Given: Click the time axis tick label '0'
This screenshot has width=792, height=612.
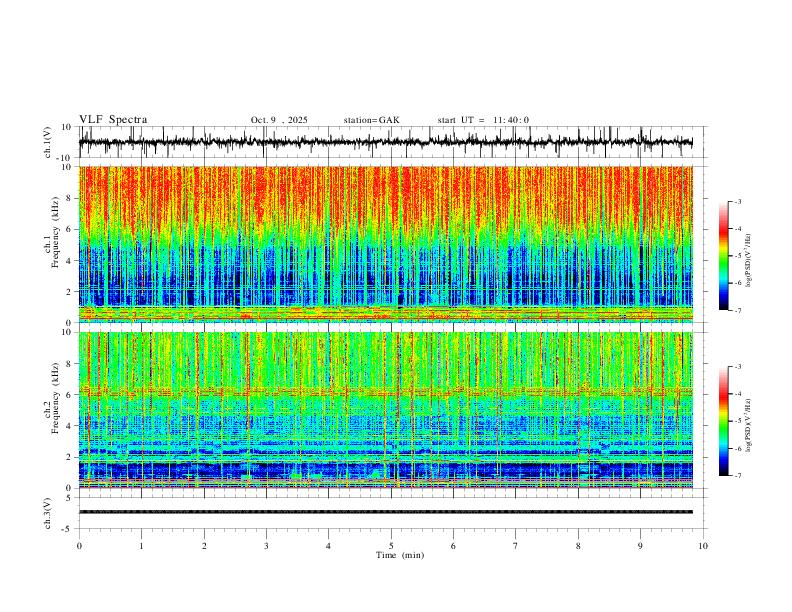Looking at the screenshot, I should [x=79, y=546].
